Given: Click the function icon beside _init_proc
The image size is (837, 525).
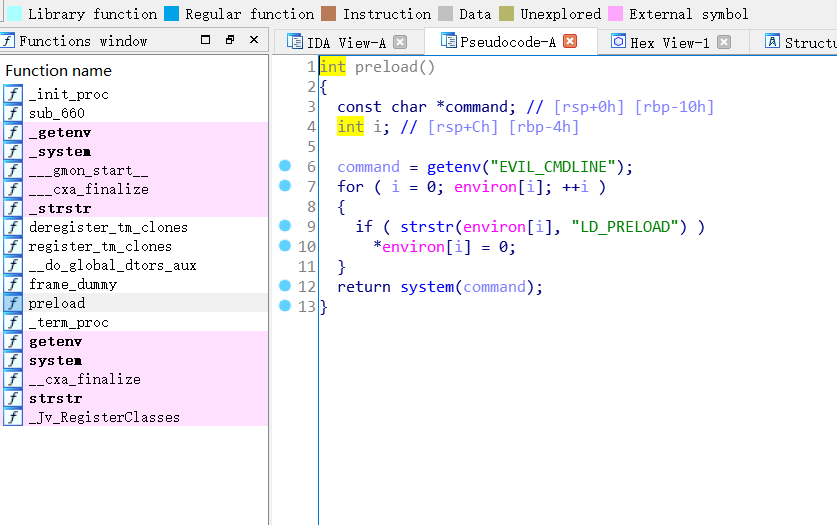Looking at the screenshot, I should (12, 94).
